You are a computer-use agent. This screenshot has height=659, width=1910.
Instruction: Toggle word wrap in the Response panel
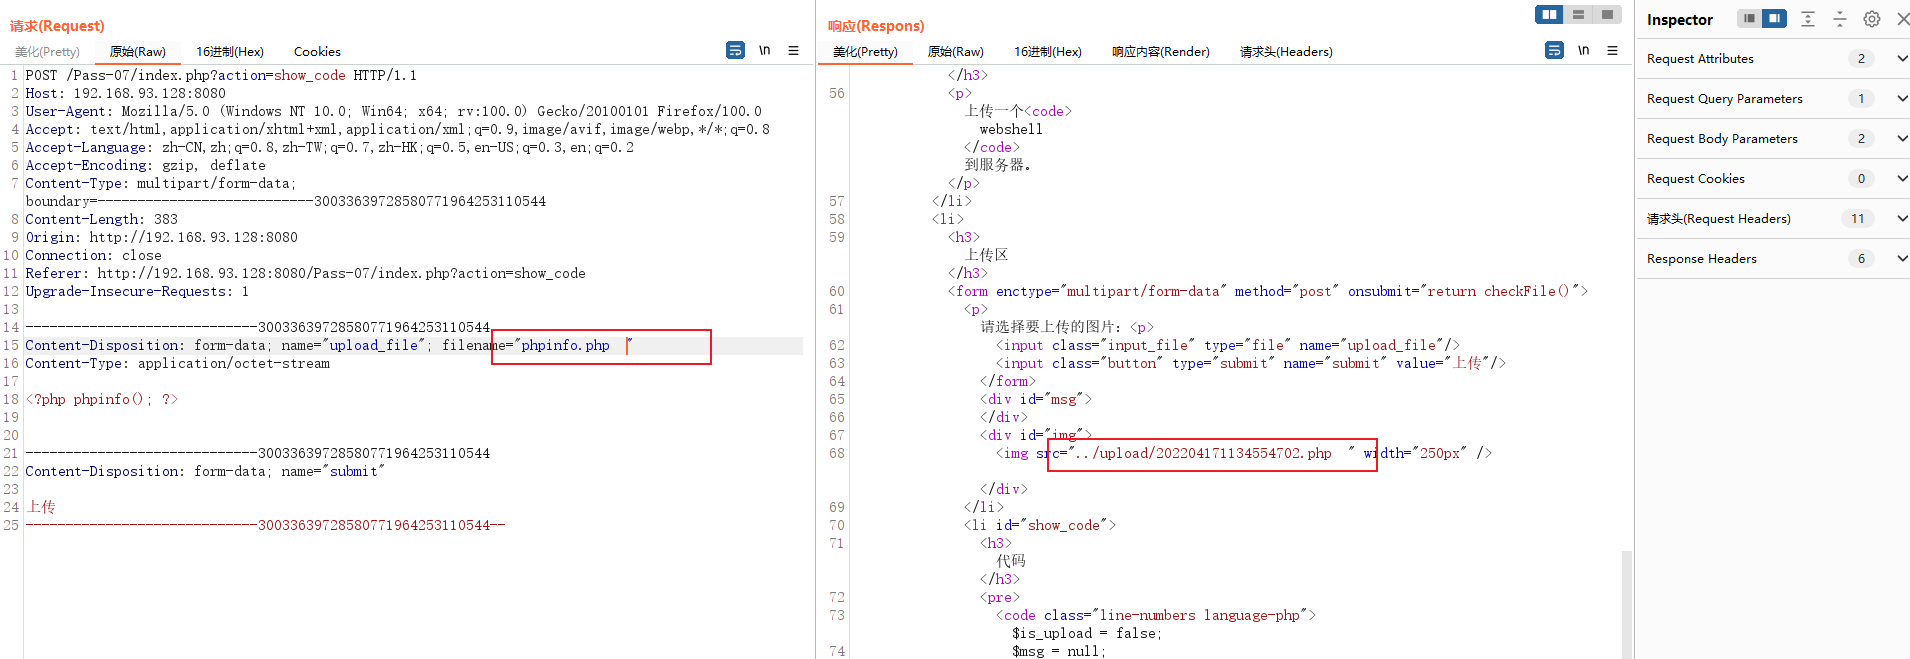1554,50
